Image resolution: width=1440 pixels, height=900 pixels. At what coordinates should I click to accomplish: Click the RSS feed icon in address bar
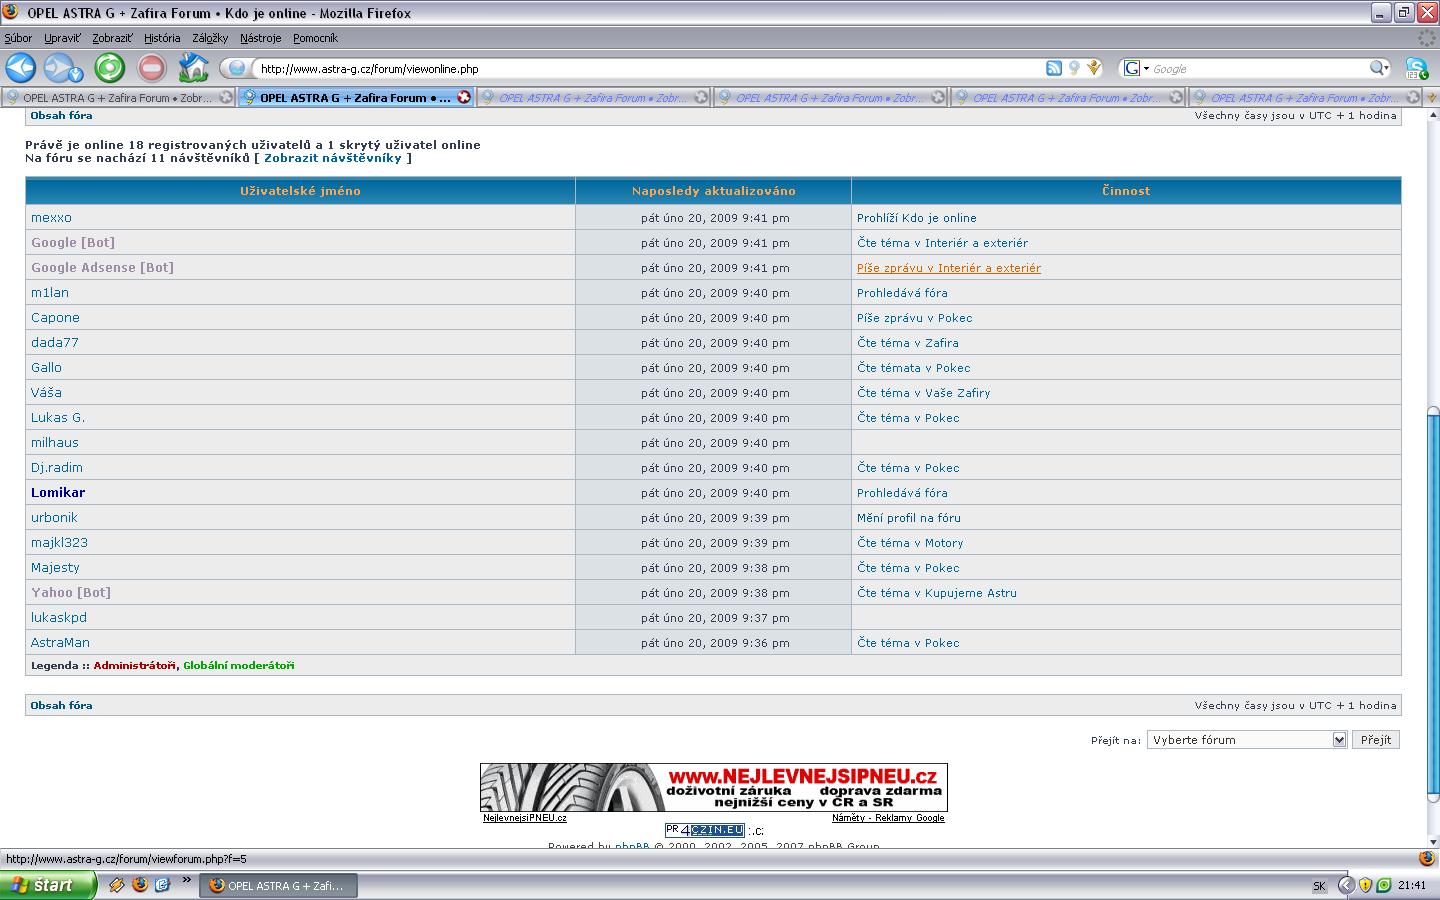1053,68
